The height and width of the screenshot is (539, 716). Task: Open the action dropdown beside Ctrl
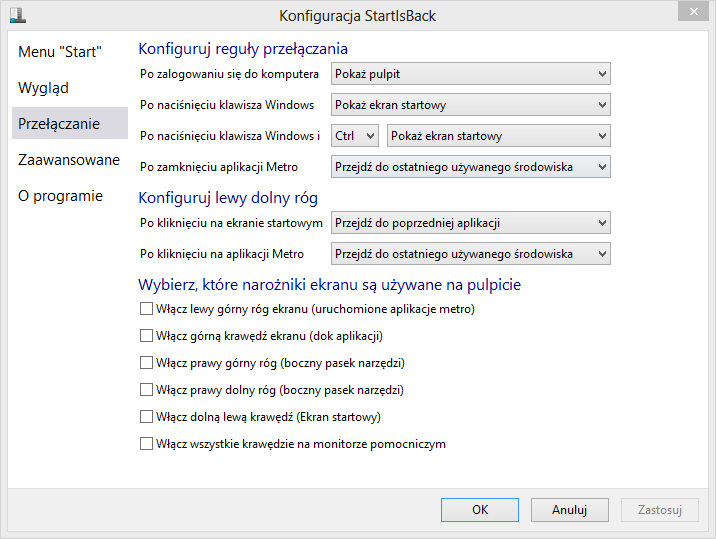coord(499,136)
